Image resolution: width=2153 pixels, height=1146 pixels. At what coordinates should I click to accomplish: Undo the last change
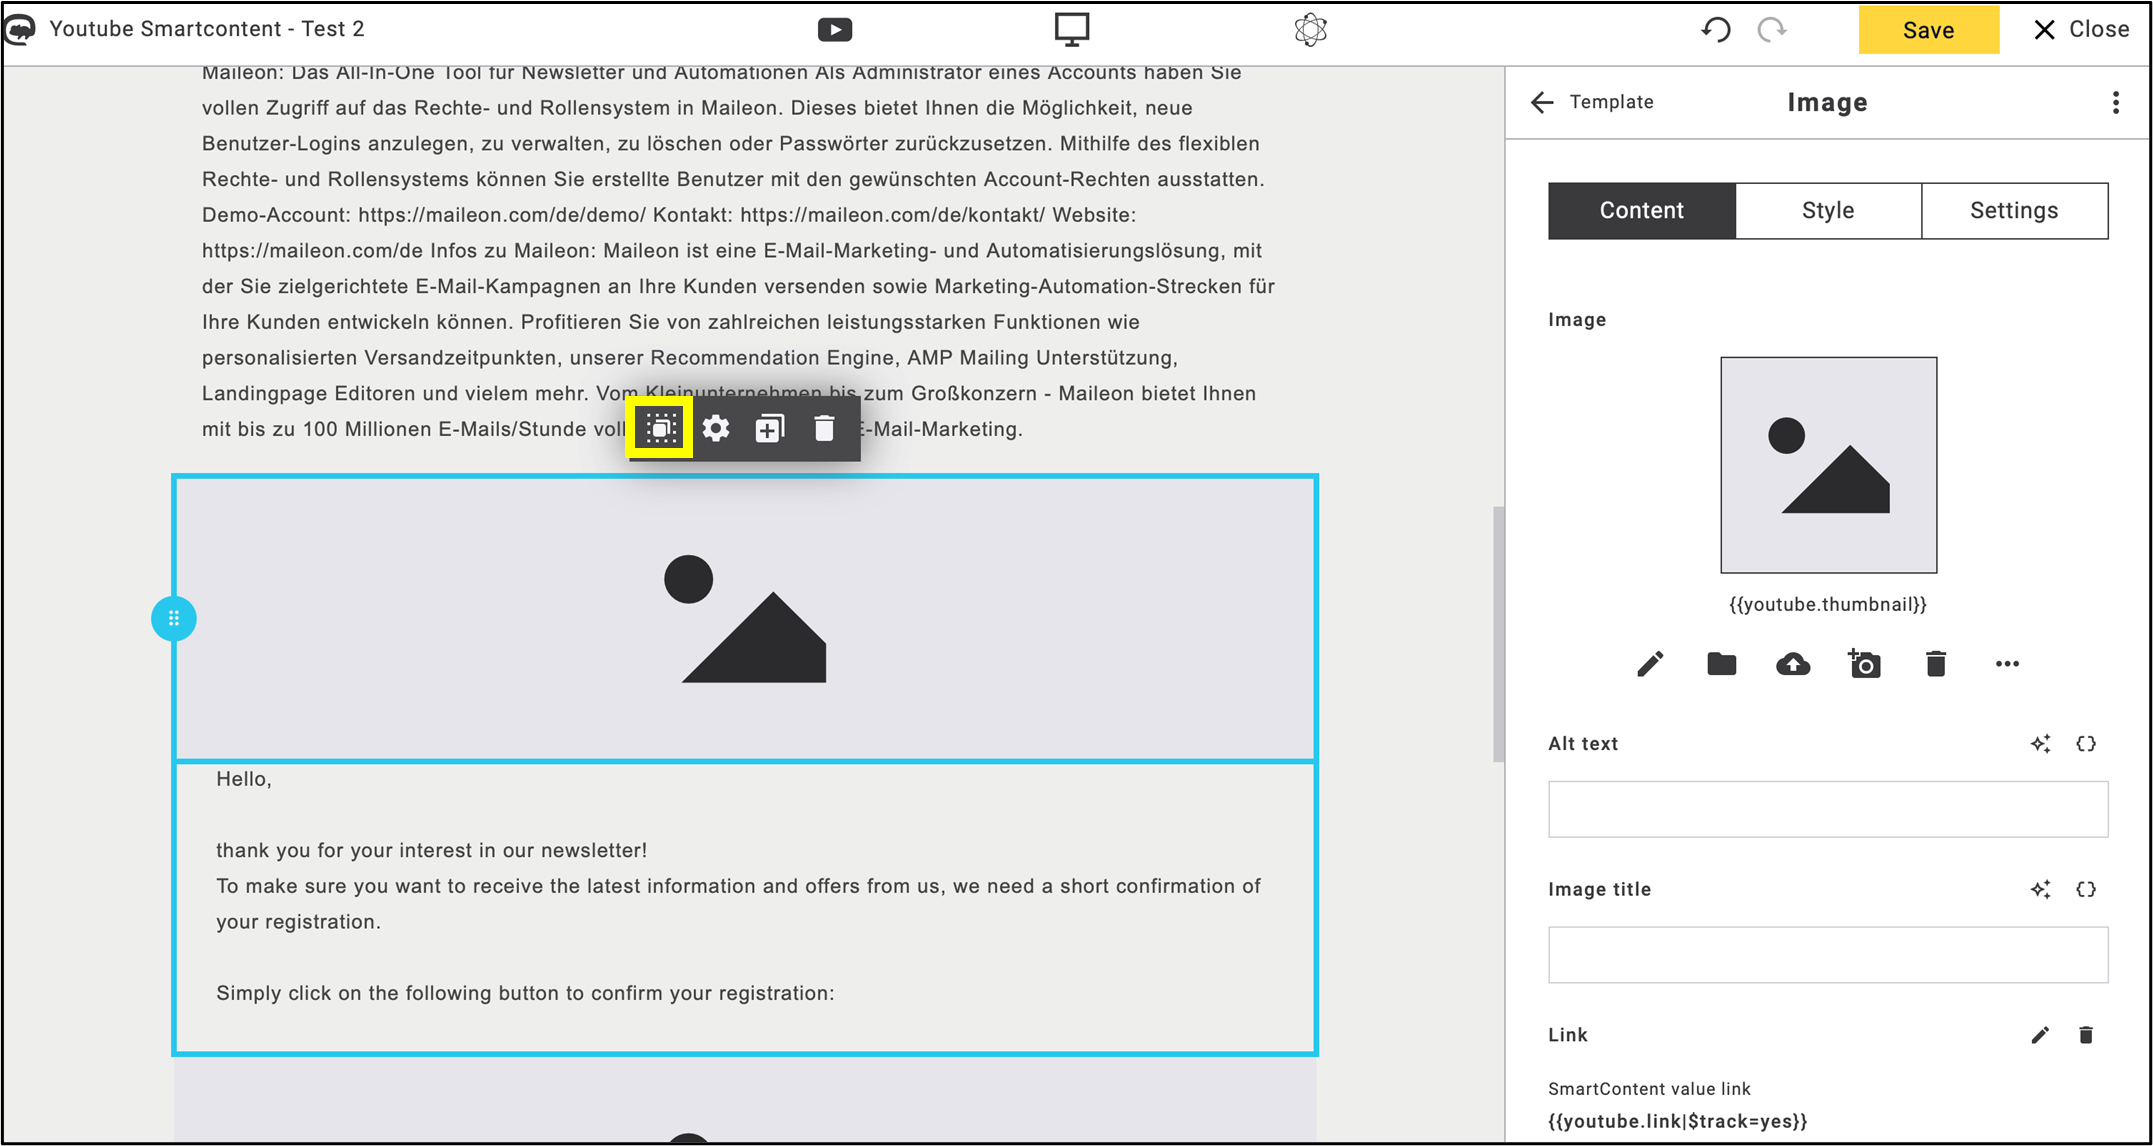click(x=1716, y=30)
